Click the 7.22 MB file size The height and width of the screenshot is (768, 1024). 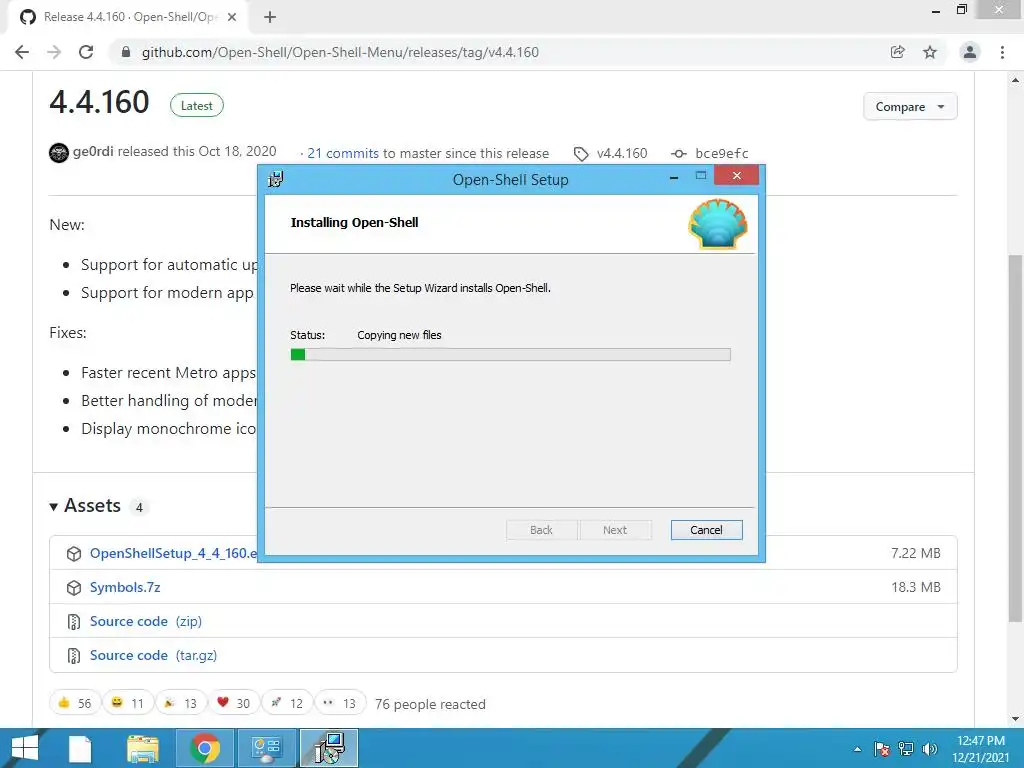tap(916, 553)
